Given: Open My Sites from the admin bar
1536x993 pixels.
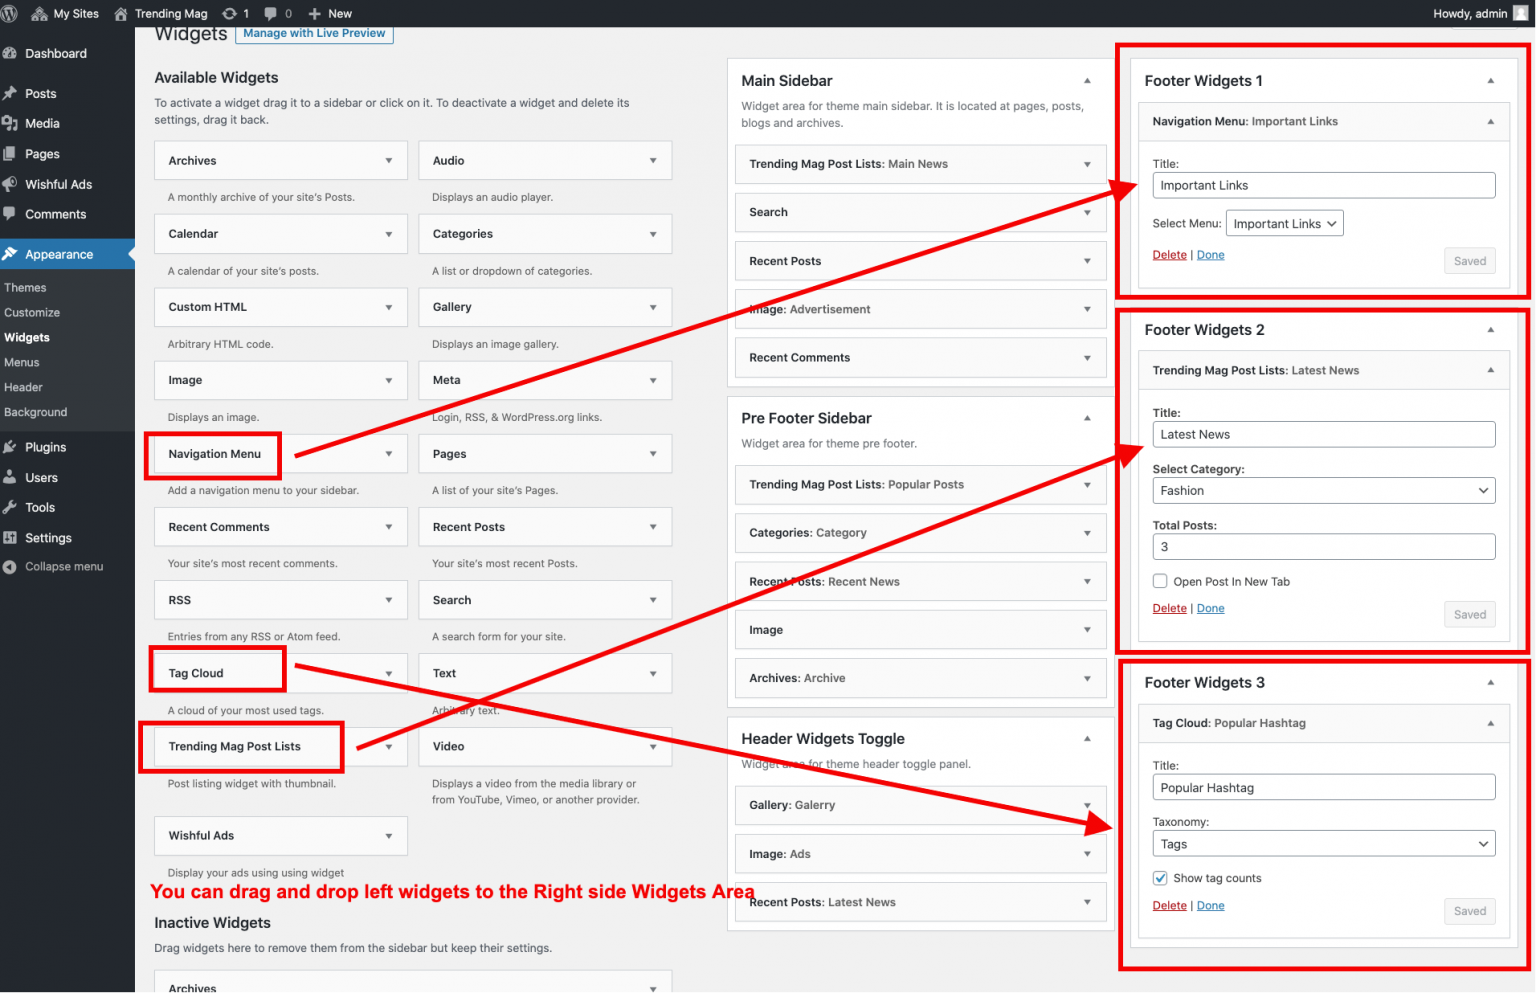Looking at the screenshot, I should (65, 13).
